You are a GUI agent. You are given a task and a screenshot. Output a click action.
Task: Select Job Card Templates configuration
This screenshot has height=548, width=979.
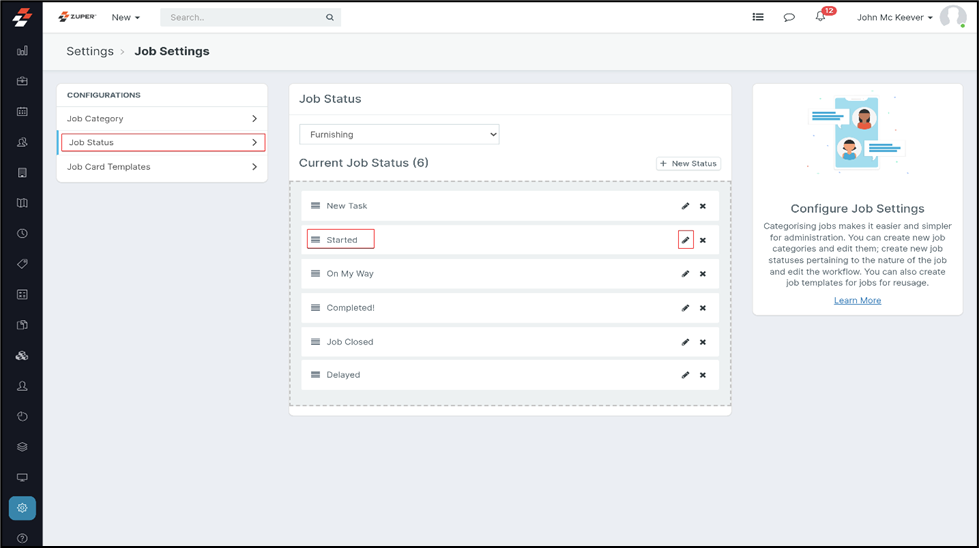162,167
